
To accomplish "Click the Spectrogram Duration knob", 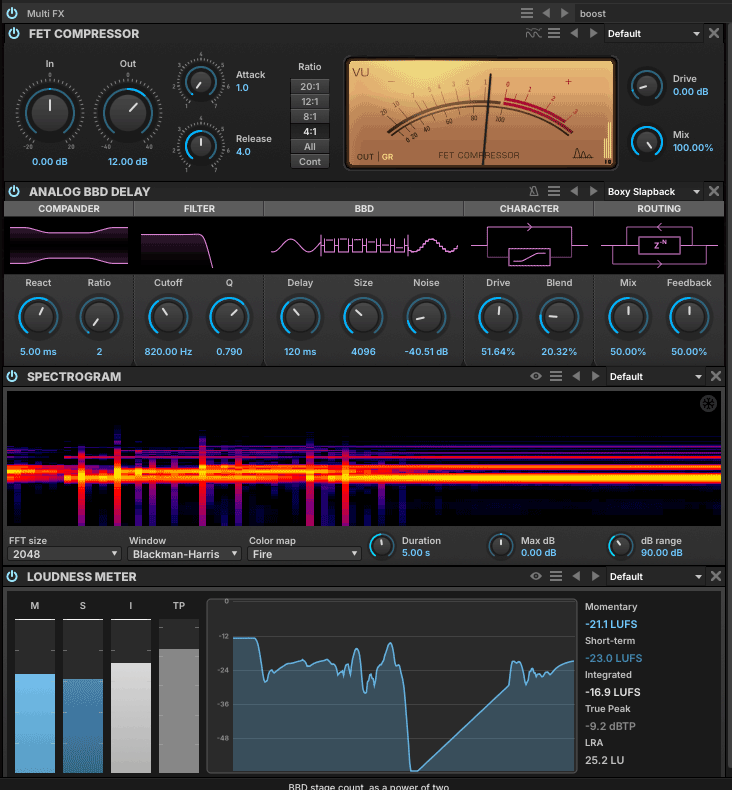I will [382, 546].
